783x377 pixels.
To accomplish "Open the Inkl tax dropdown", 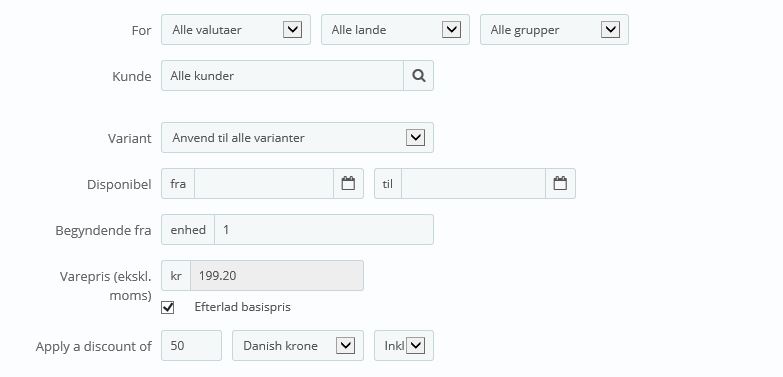I will (403, 346).
